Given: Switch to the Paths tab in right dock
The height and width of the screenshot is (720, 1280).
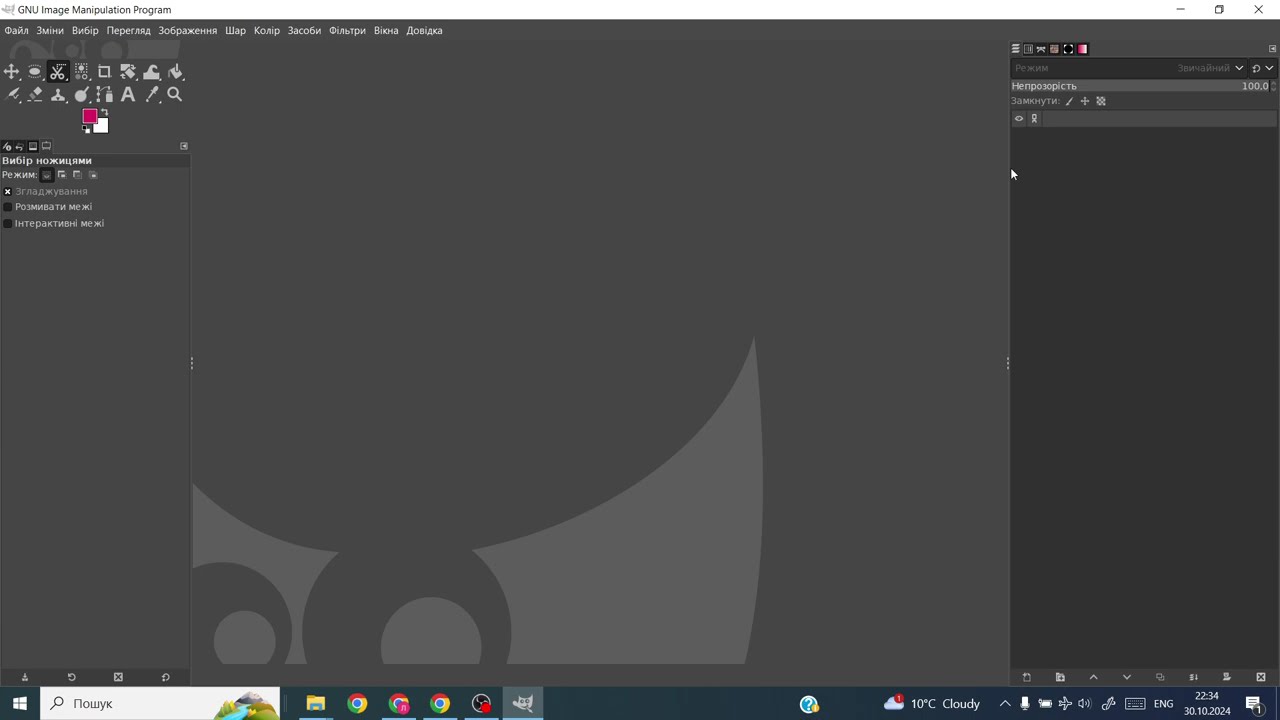Looking at the screenshot, I should pyautogui.click(x=1041, y=49).
